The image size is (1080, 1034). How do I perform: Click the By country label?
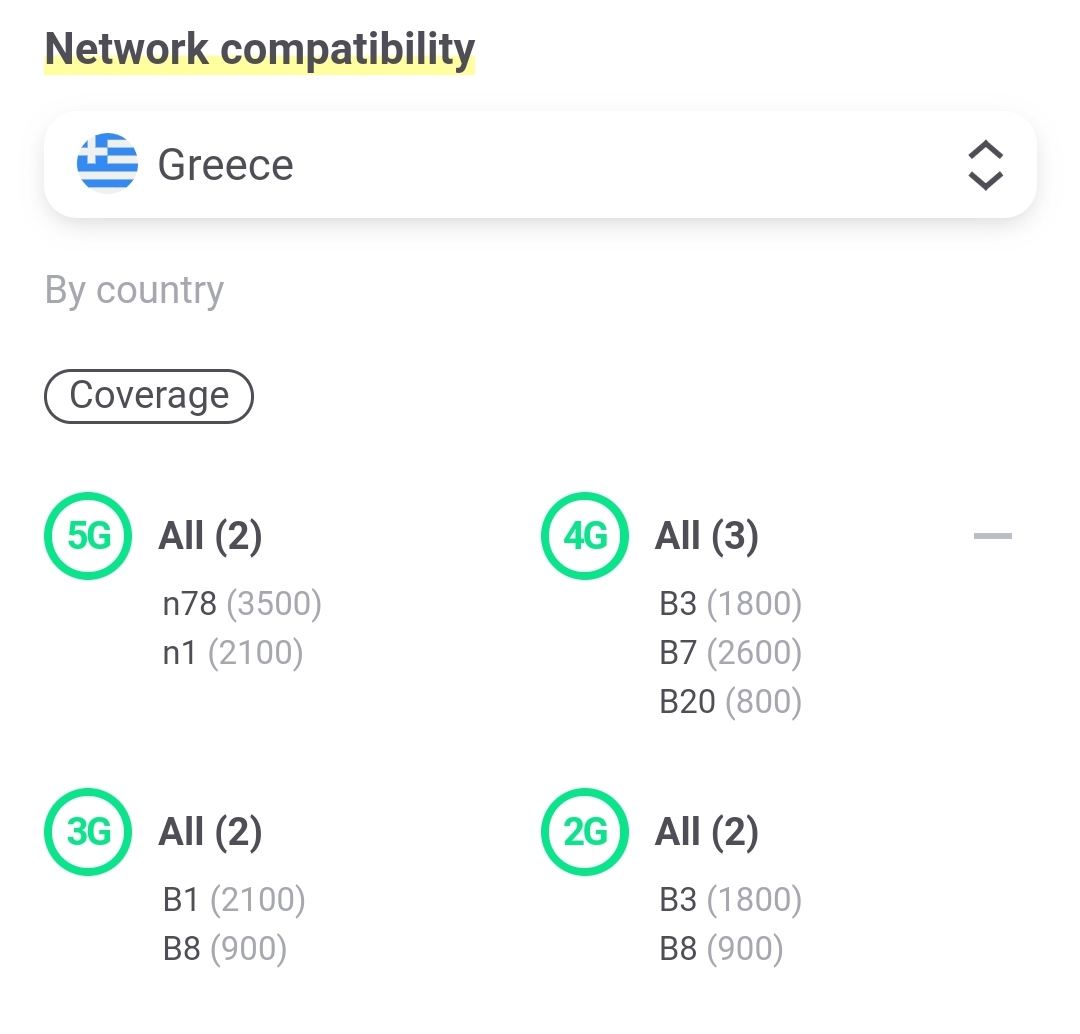pyautogui.click(x=134, y=290)
